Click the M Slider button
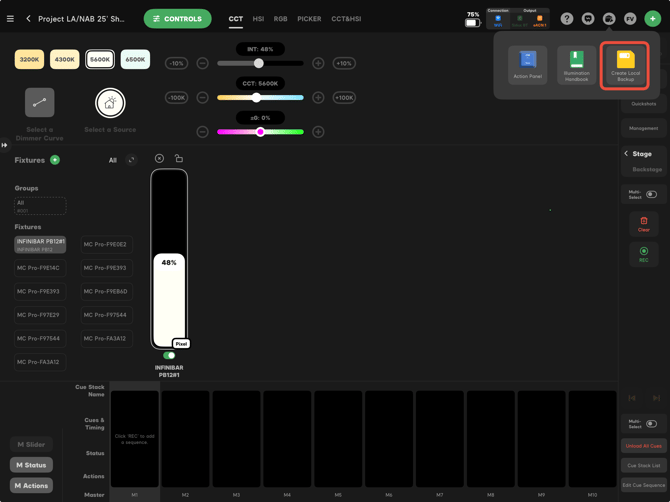This screenshot has width=670, height=502. click(31, 444)
